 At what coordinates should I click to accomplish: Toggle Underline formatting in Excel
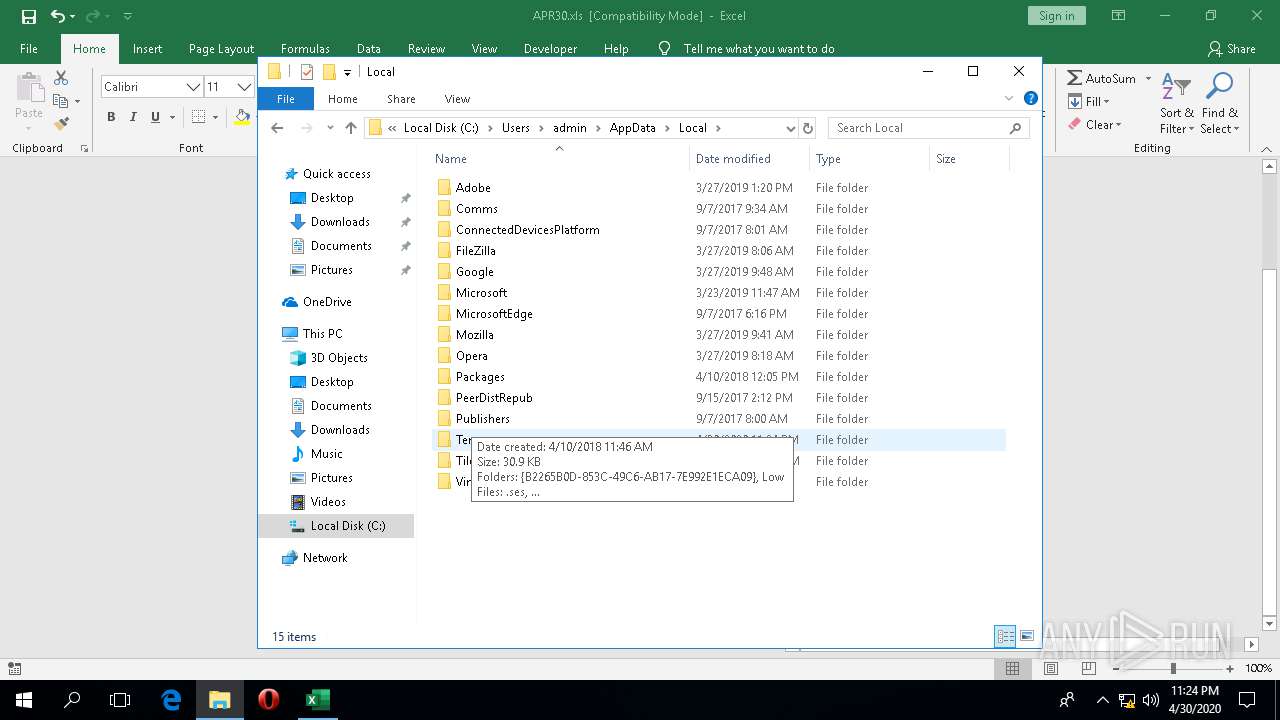point(155,117)
